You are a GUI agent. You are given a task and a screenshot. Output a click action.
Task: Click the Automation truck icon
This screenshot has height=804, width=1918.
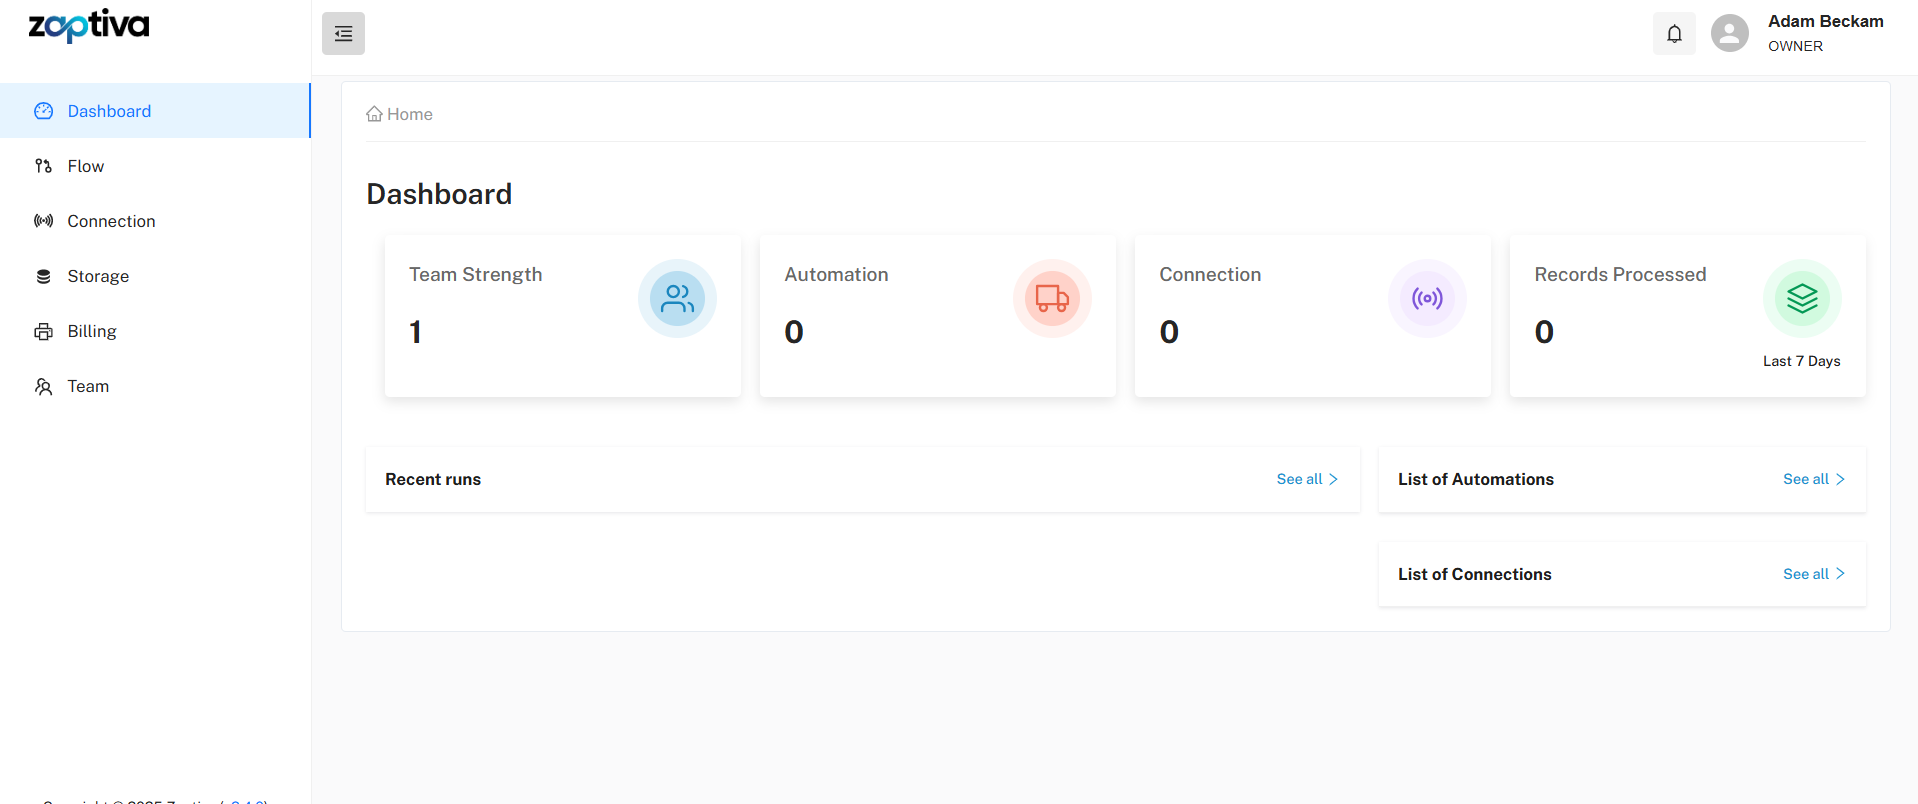click(x=1052, y=299)
